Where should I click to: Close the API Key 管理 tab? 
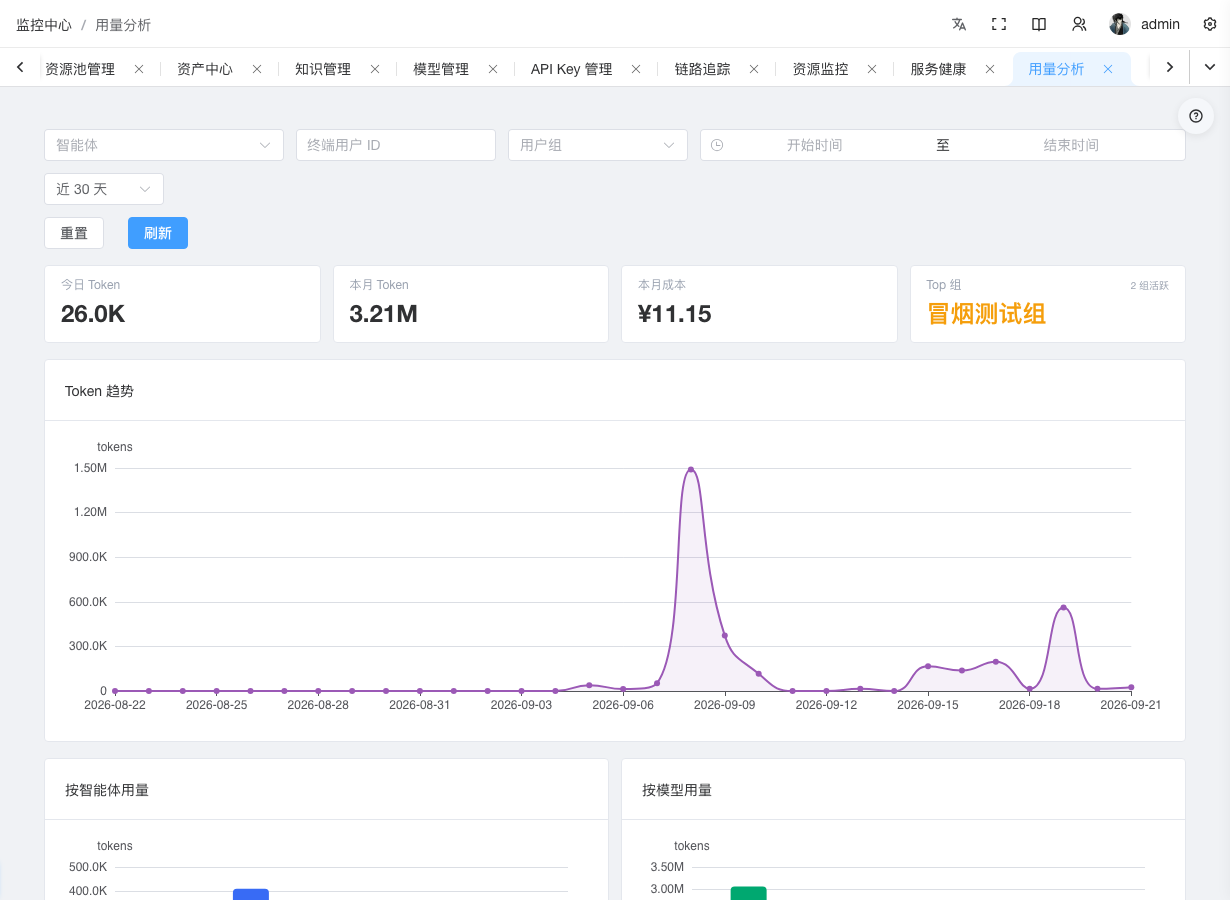(636, 69)
